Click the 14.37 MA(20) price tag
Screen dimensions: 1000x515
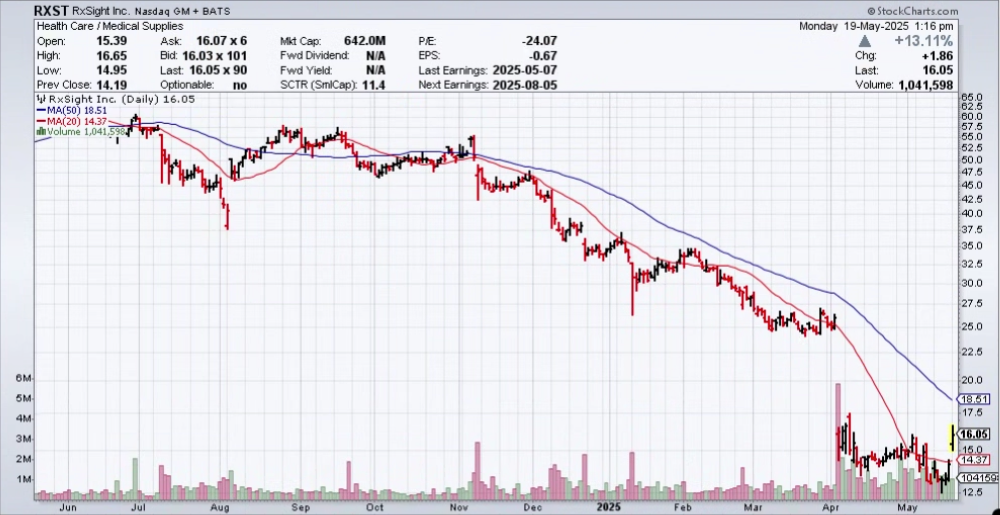[974, 458]
